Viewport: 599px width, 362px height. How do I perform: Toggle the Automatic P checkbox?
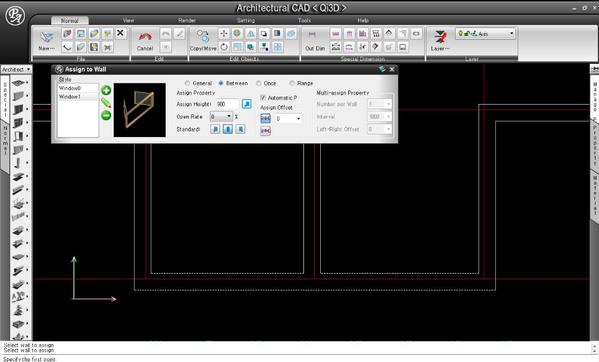(263, 98)
